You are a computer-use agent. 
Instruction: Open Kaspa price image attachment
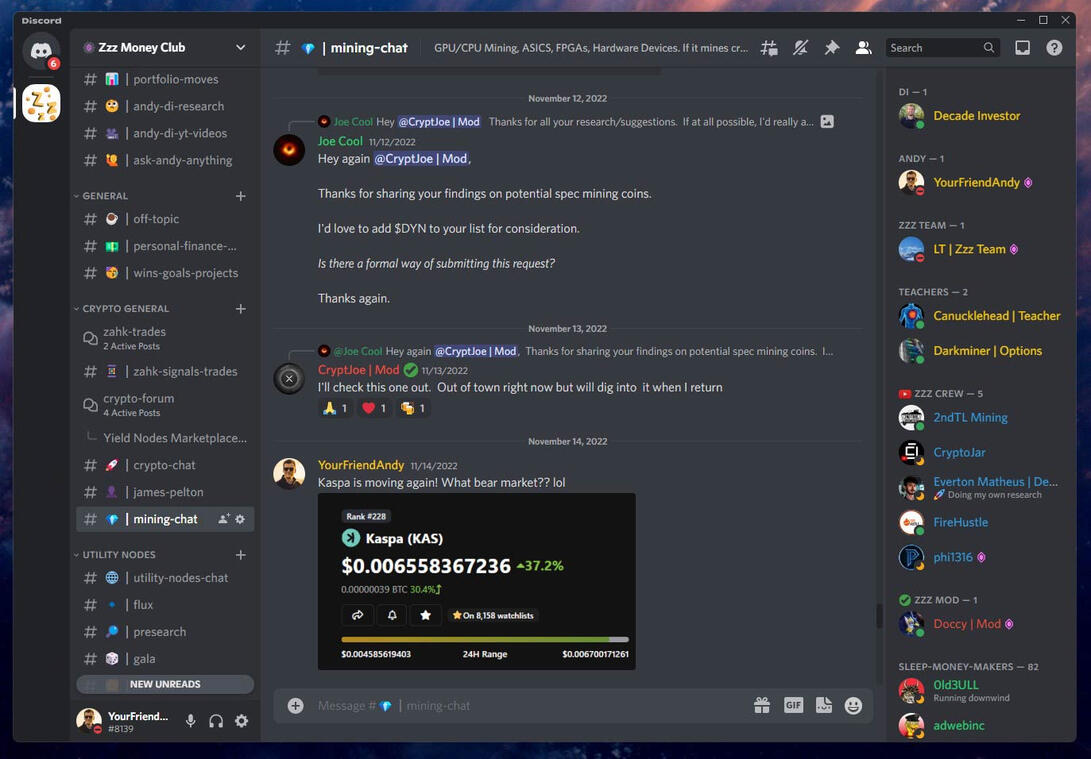(477, 582)
